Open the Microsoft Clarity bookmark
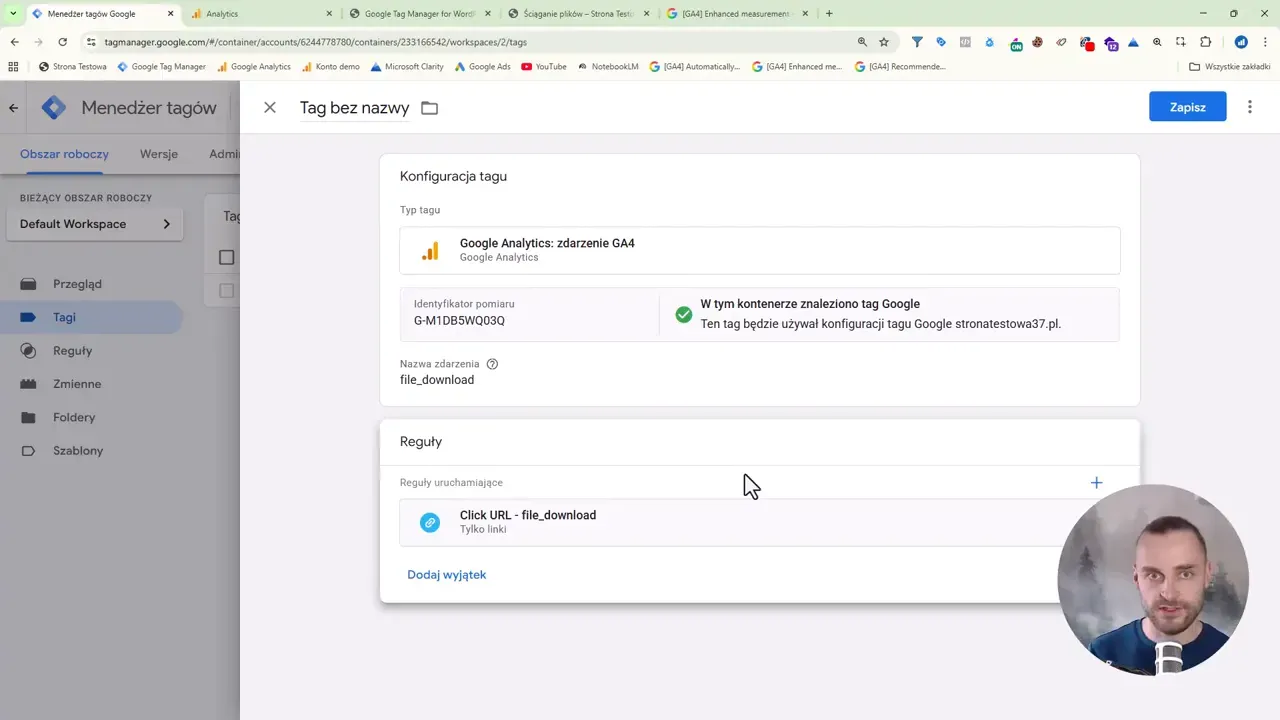 tap(407, 67)
